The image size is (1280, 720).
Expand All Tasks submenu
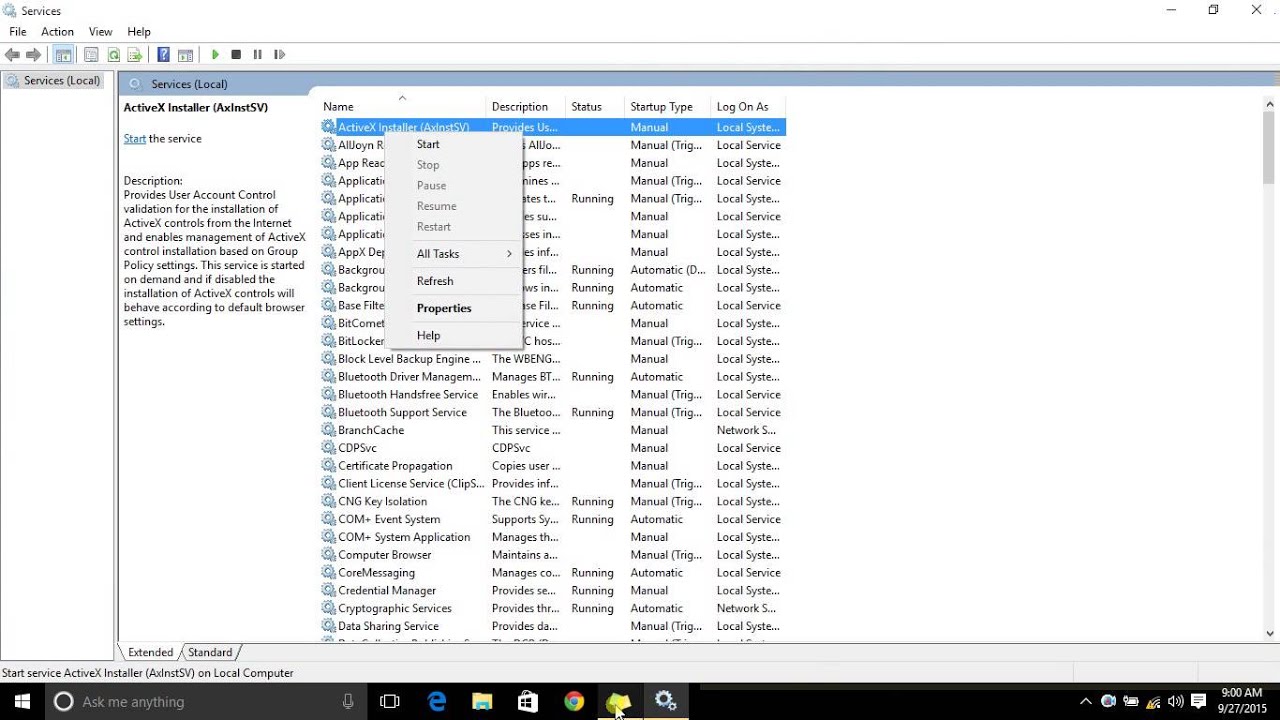coord(453,254)
